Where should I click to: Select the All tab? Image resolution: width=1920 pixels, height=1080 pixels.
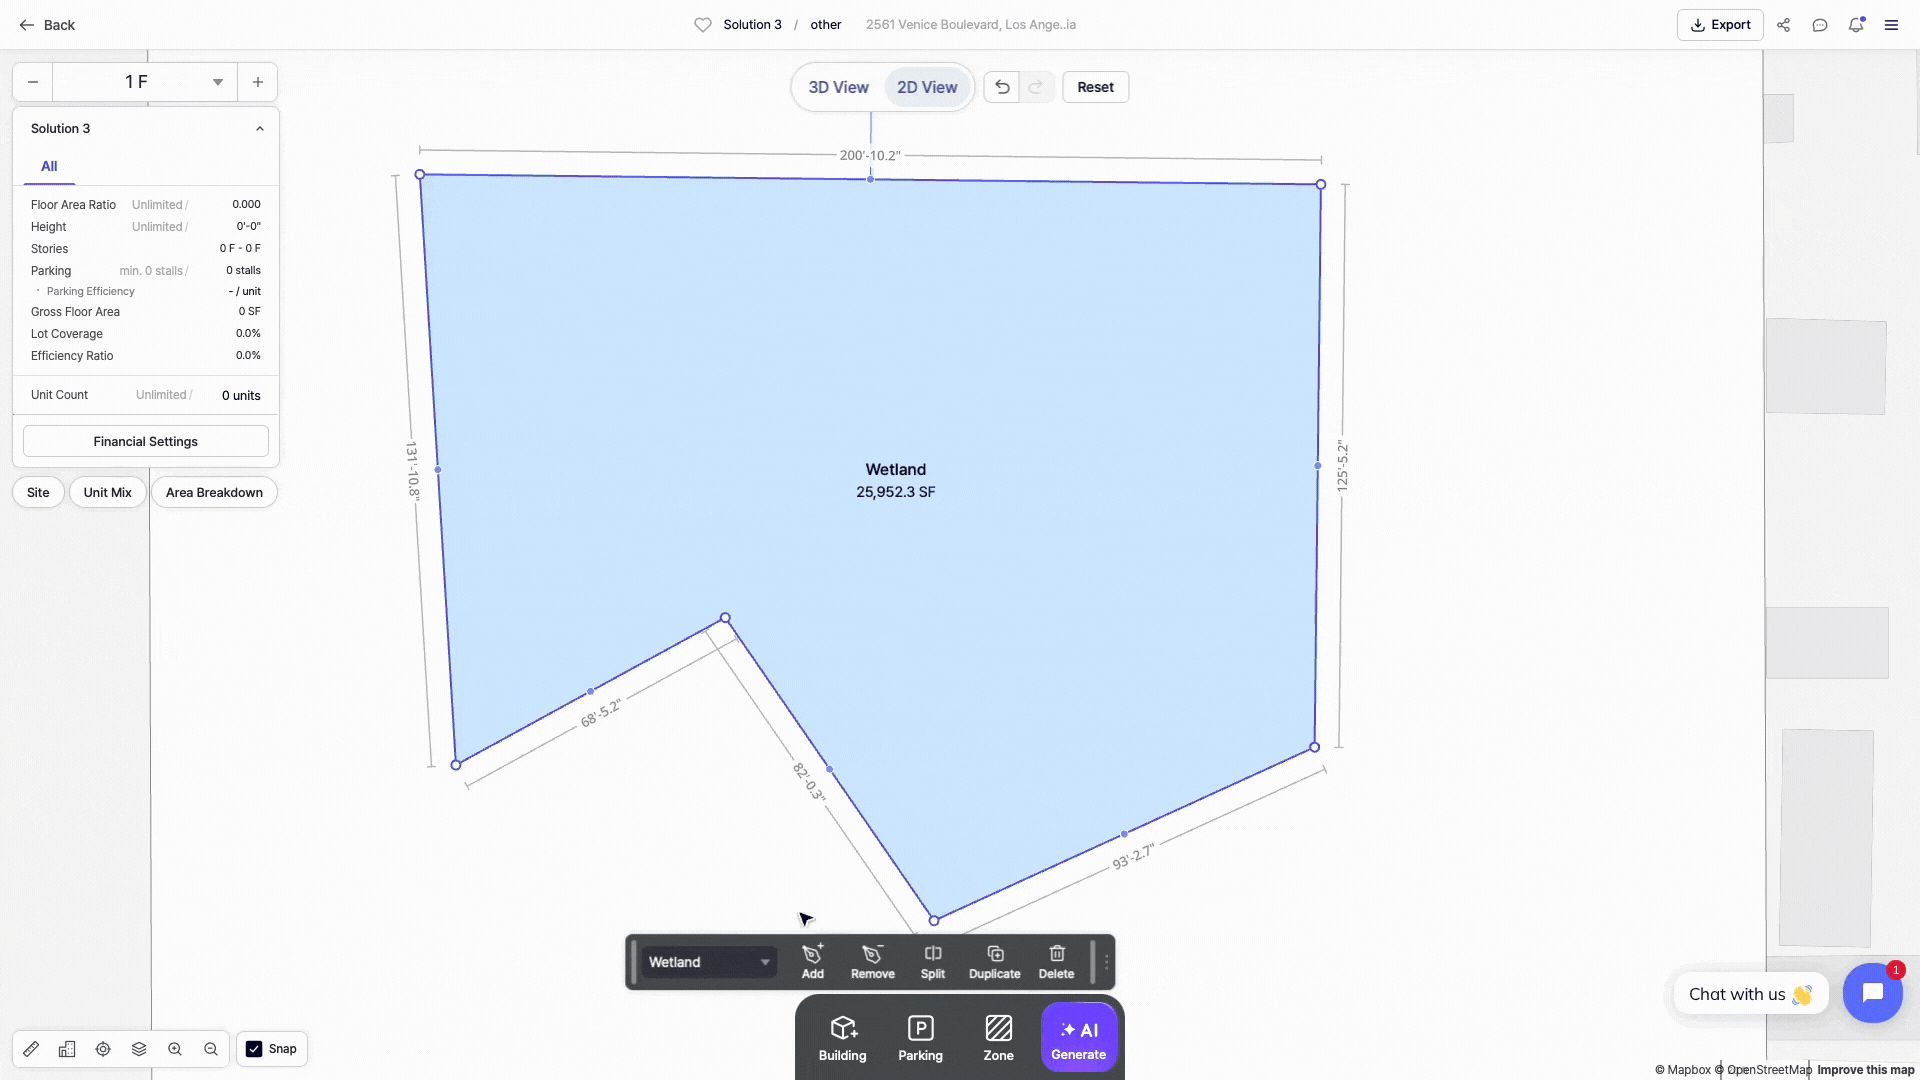49,166
